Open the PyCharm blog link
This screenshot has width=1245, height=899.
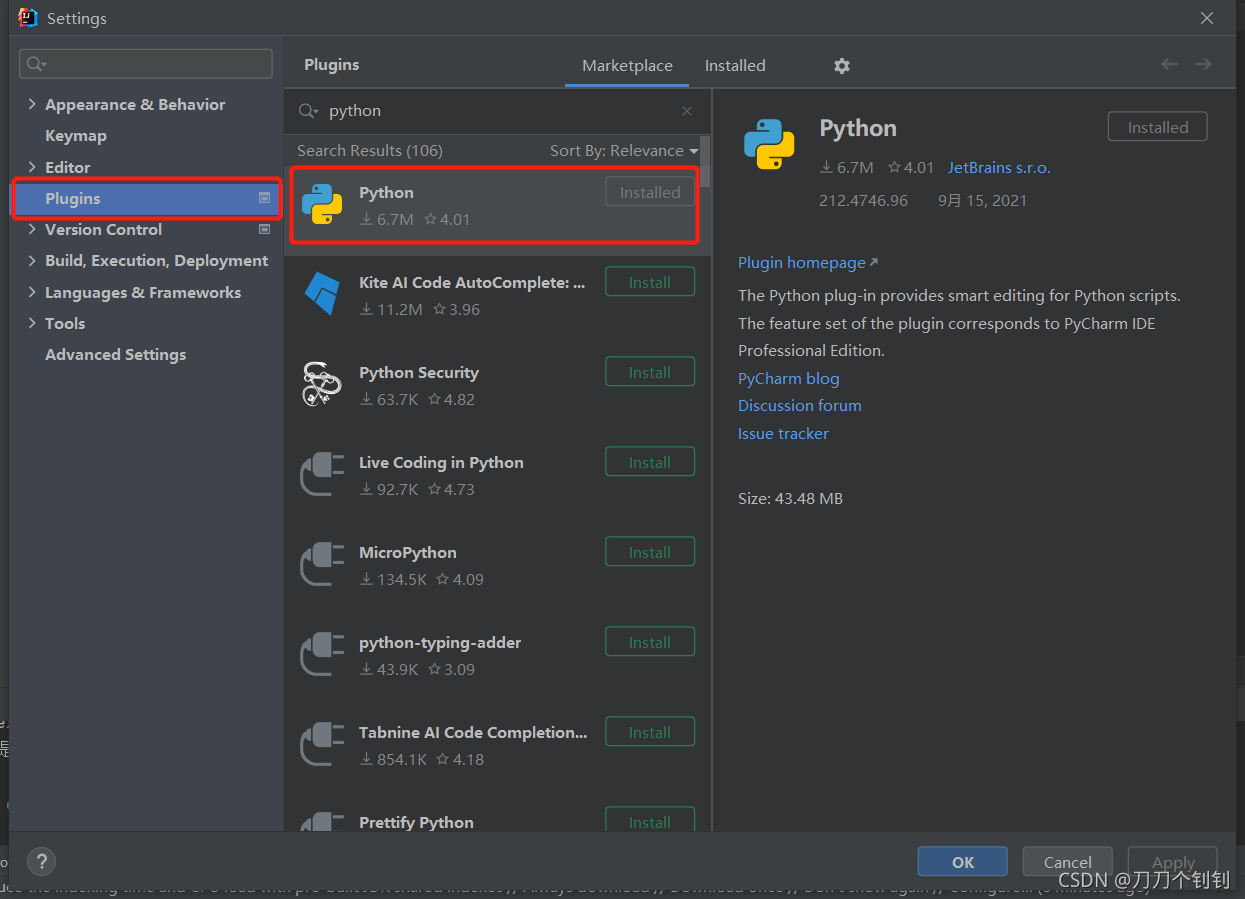[x=789, y=378]
